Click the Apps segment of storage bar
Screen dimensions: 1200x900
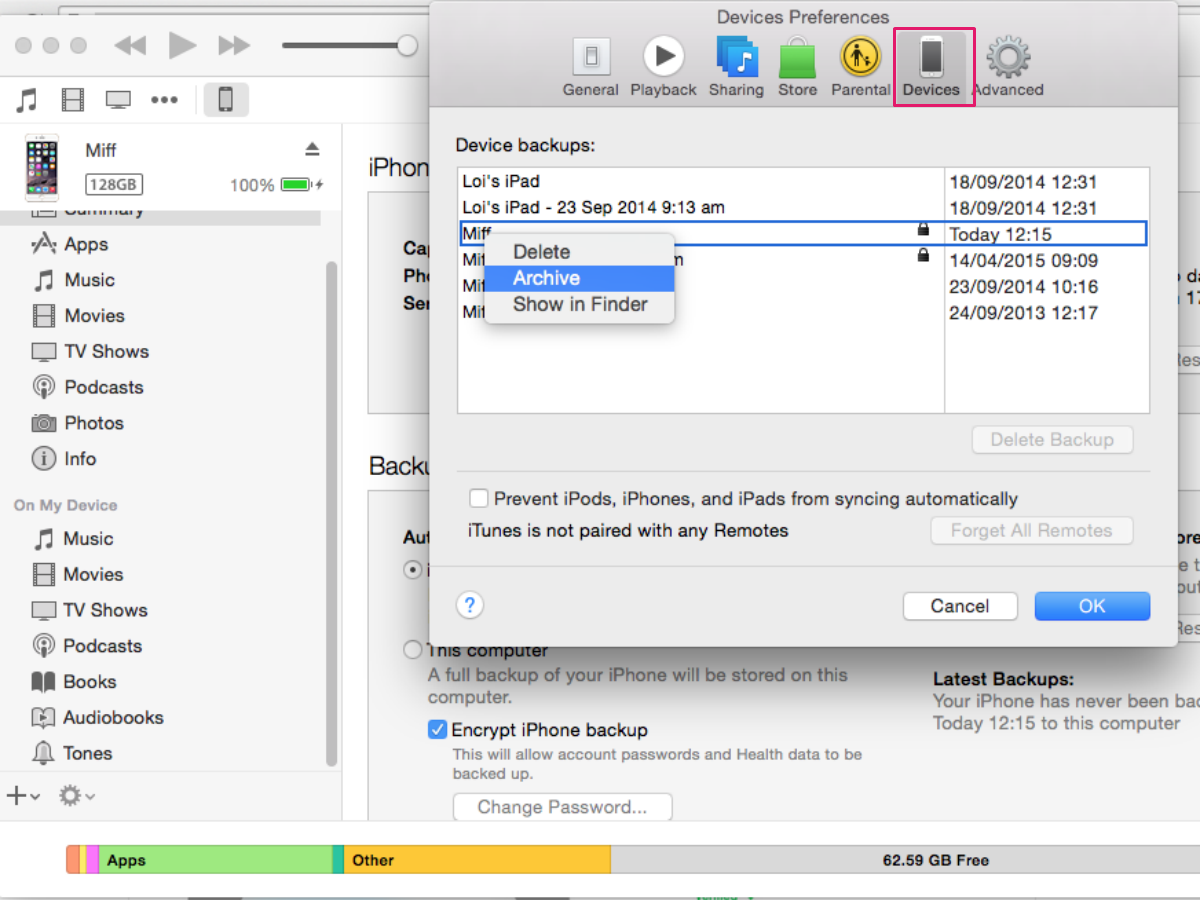[215, 860]
